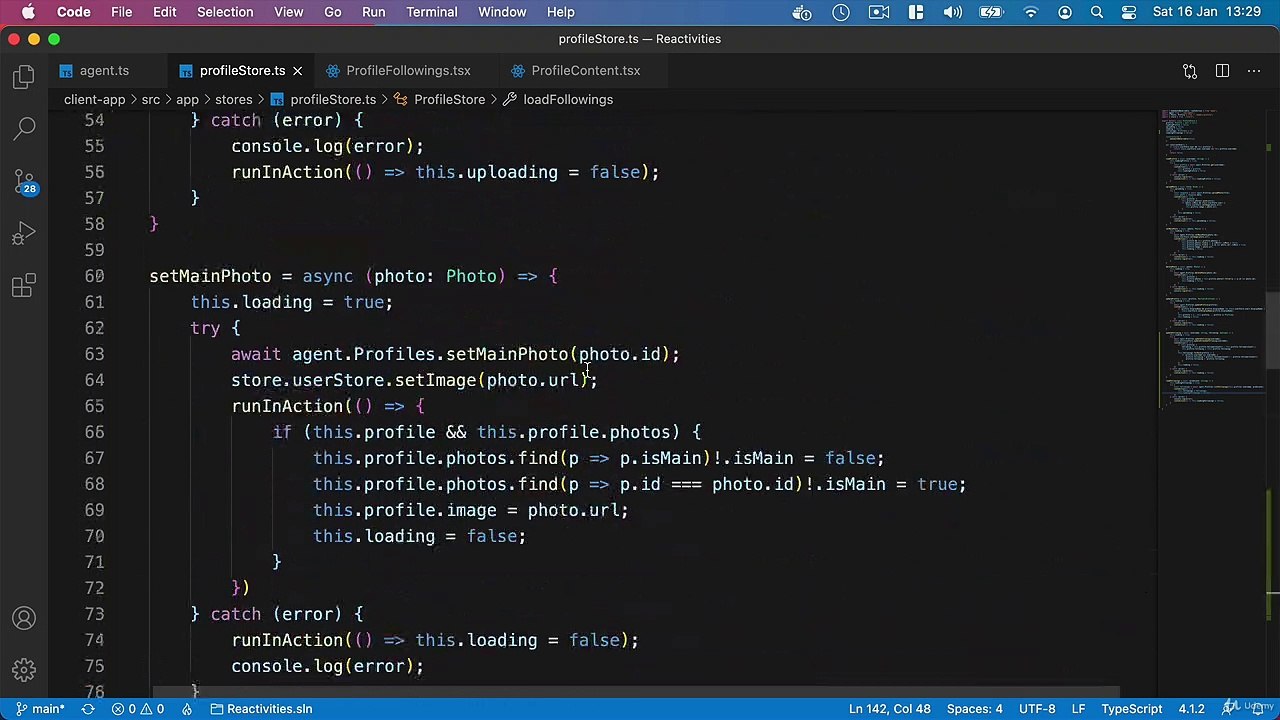Open the File menu
Screen dimensions: 1280x720
(121, 12)
